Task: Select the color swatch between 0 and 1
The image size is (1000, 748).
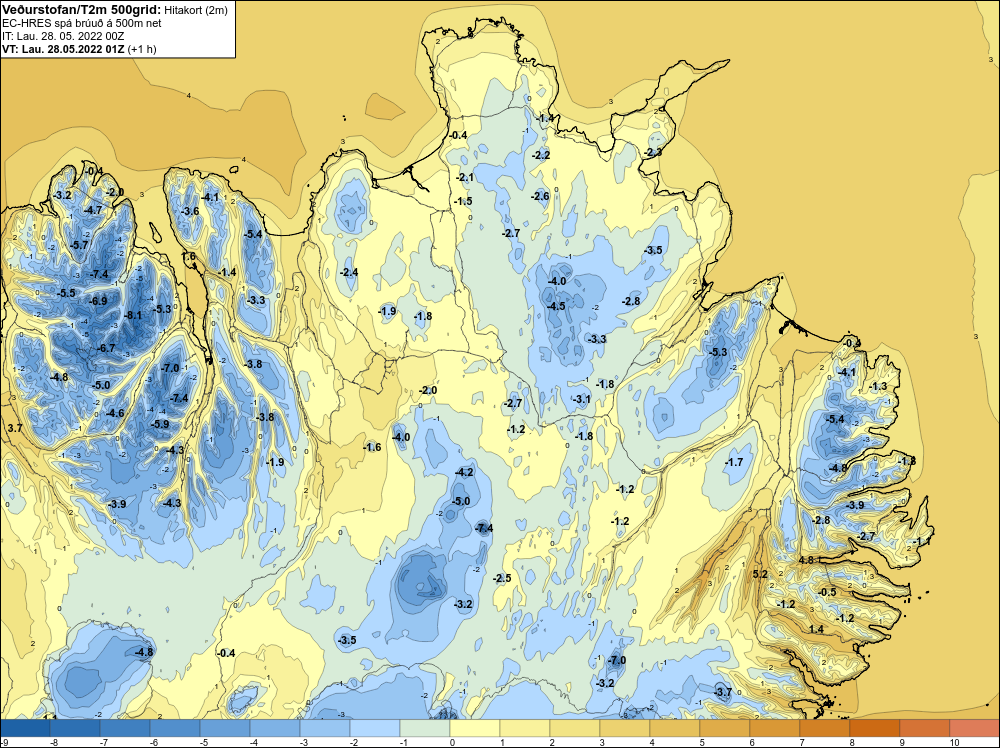Action: (474, 728)
